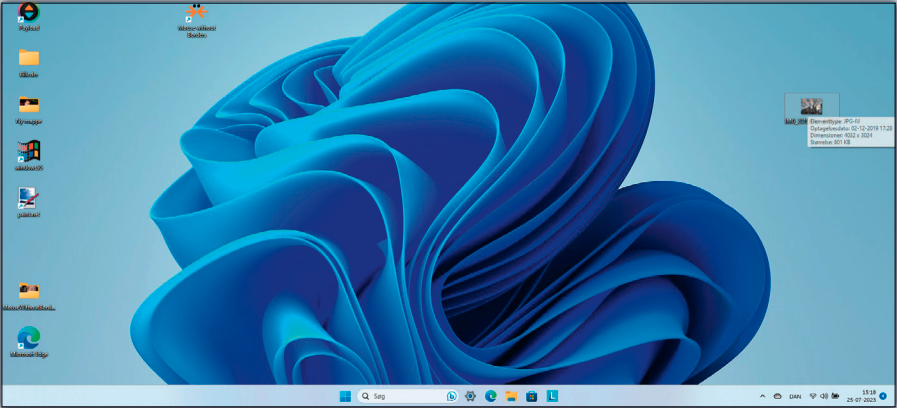Open Microsoft Store from the taskbar
897x408 pixels.
click(x=531, y=396)
